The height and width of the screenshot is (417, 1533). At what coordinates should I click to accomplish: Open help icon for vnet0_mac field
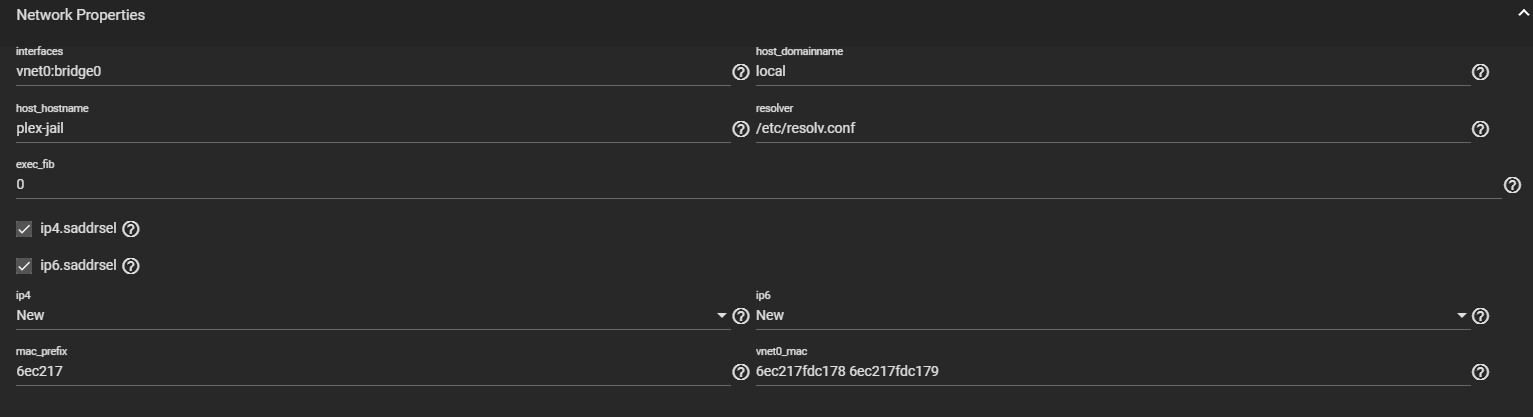(x=1480, y=372)
